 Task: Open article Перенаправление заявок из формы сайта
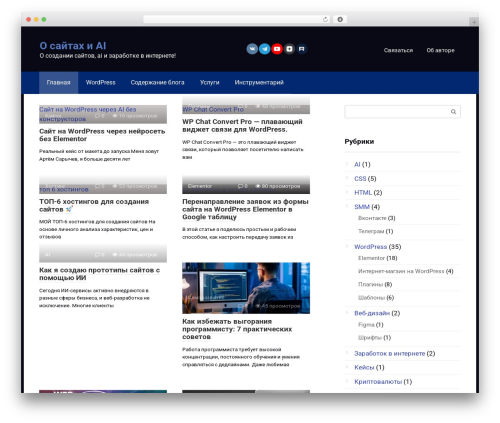[245, 209]
